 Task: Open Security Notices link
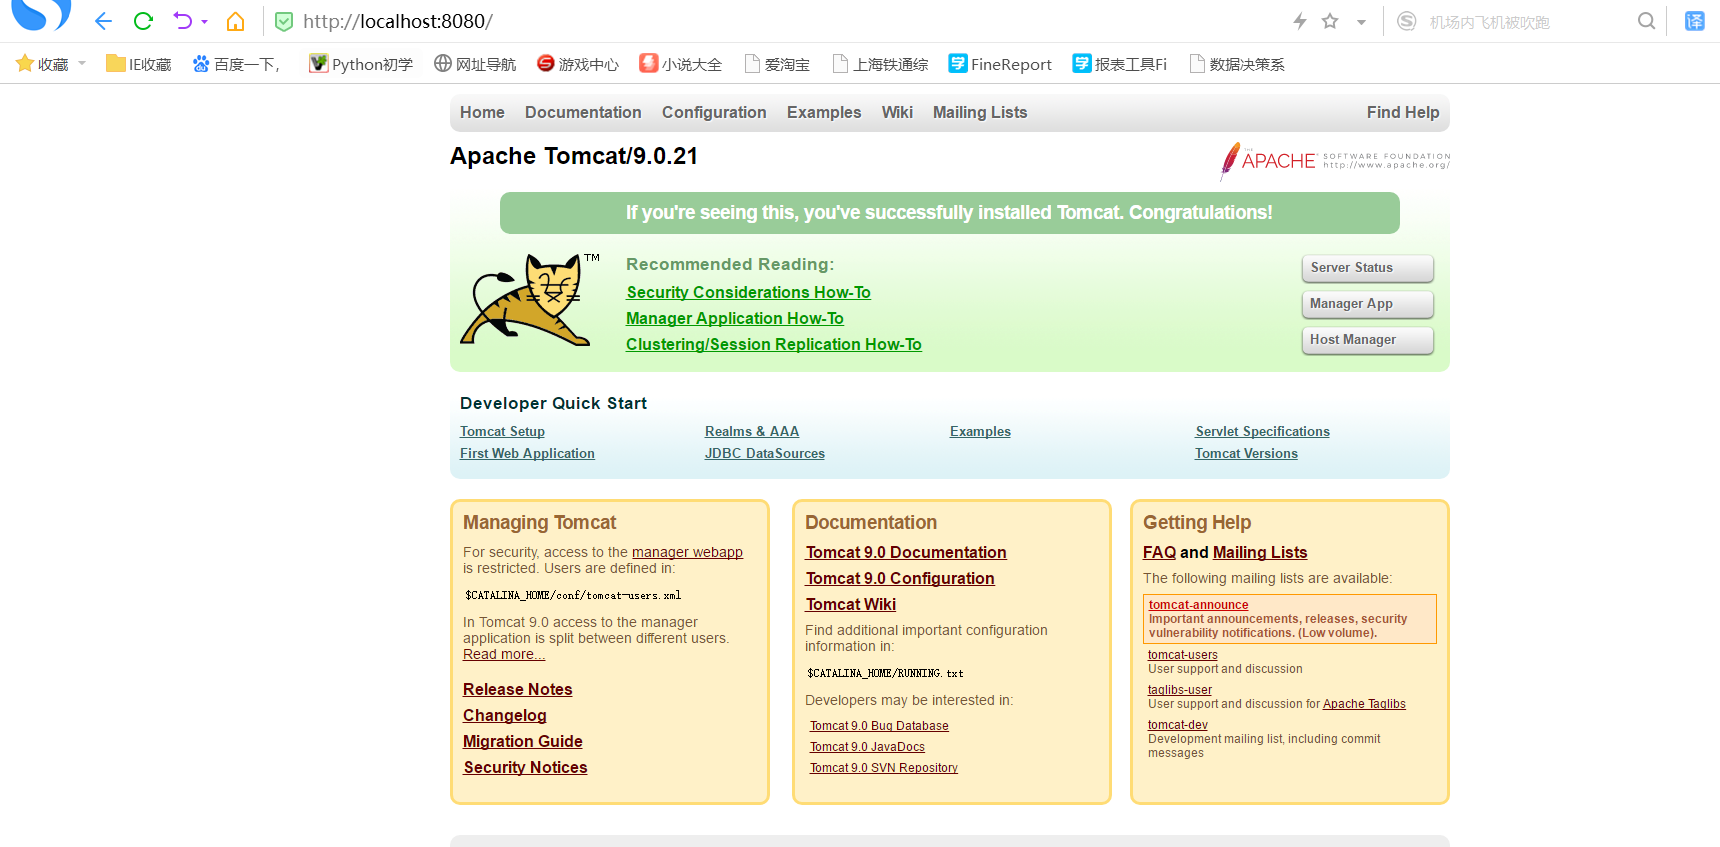click(525, 767)
